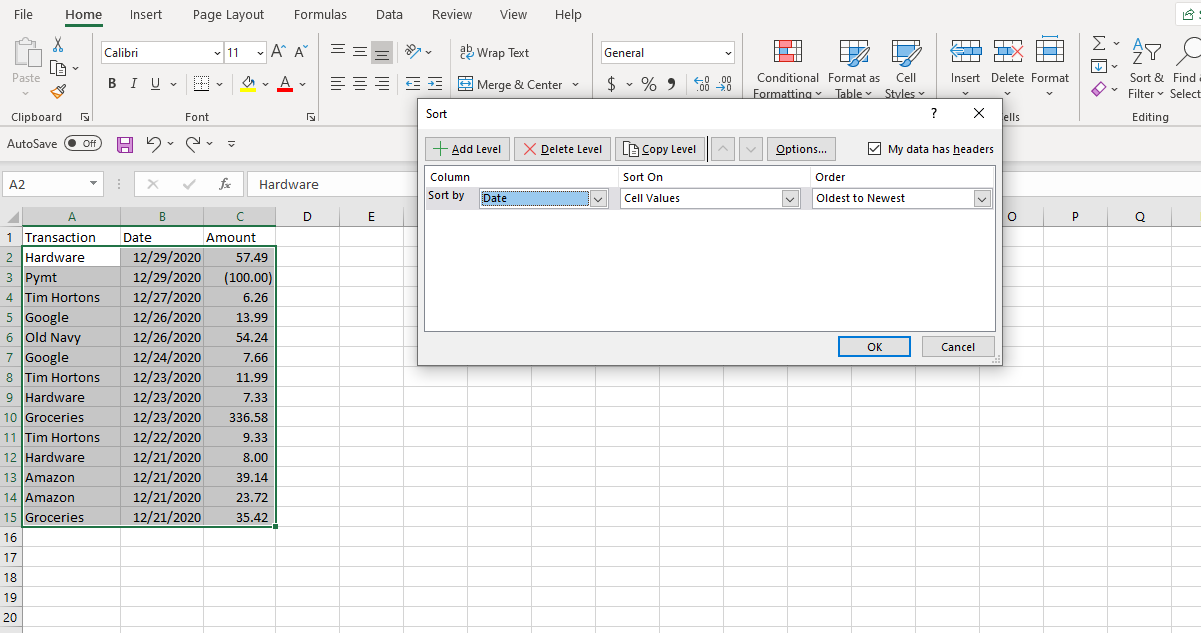Viewport: 1201px width, 633px height.
Task: Open the Order Oldest to Newest dropdown
Action: point(982,198)
